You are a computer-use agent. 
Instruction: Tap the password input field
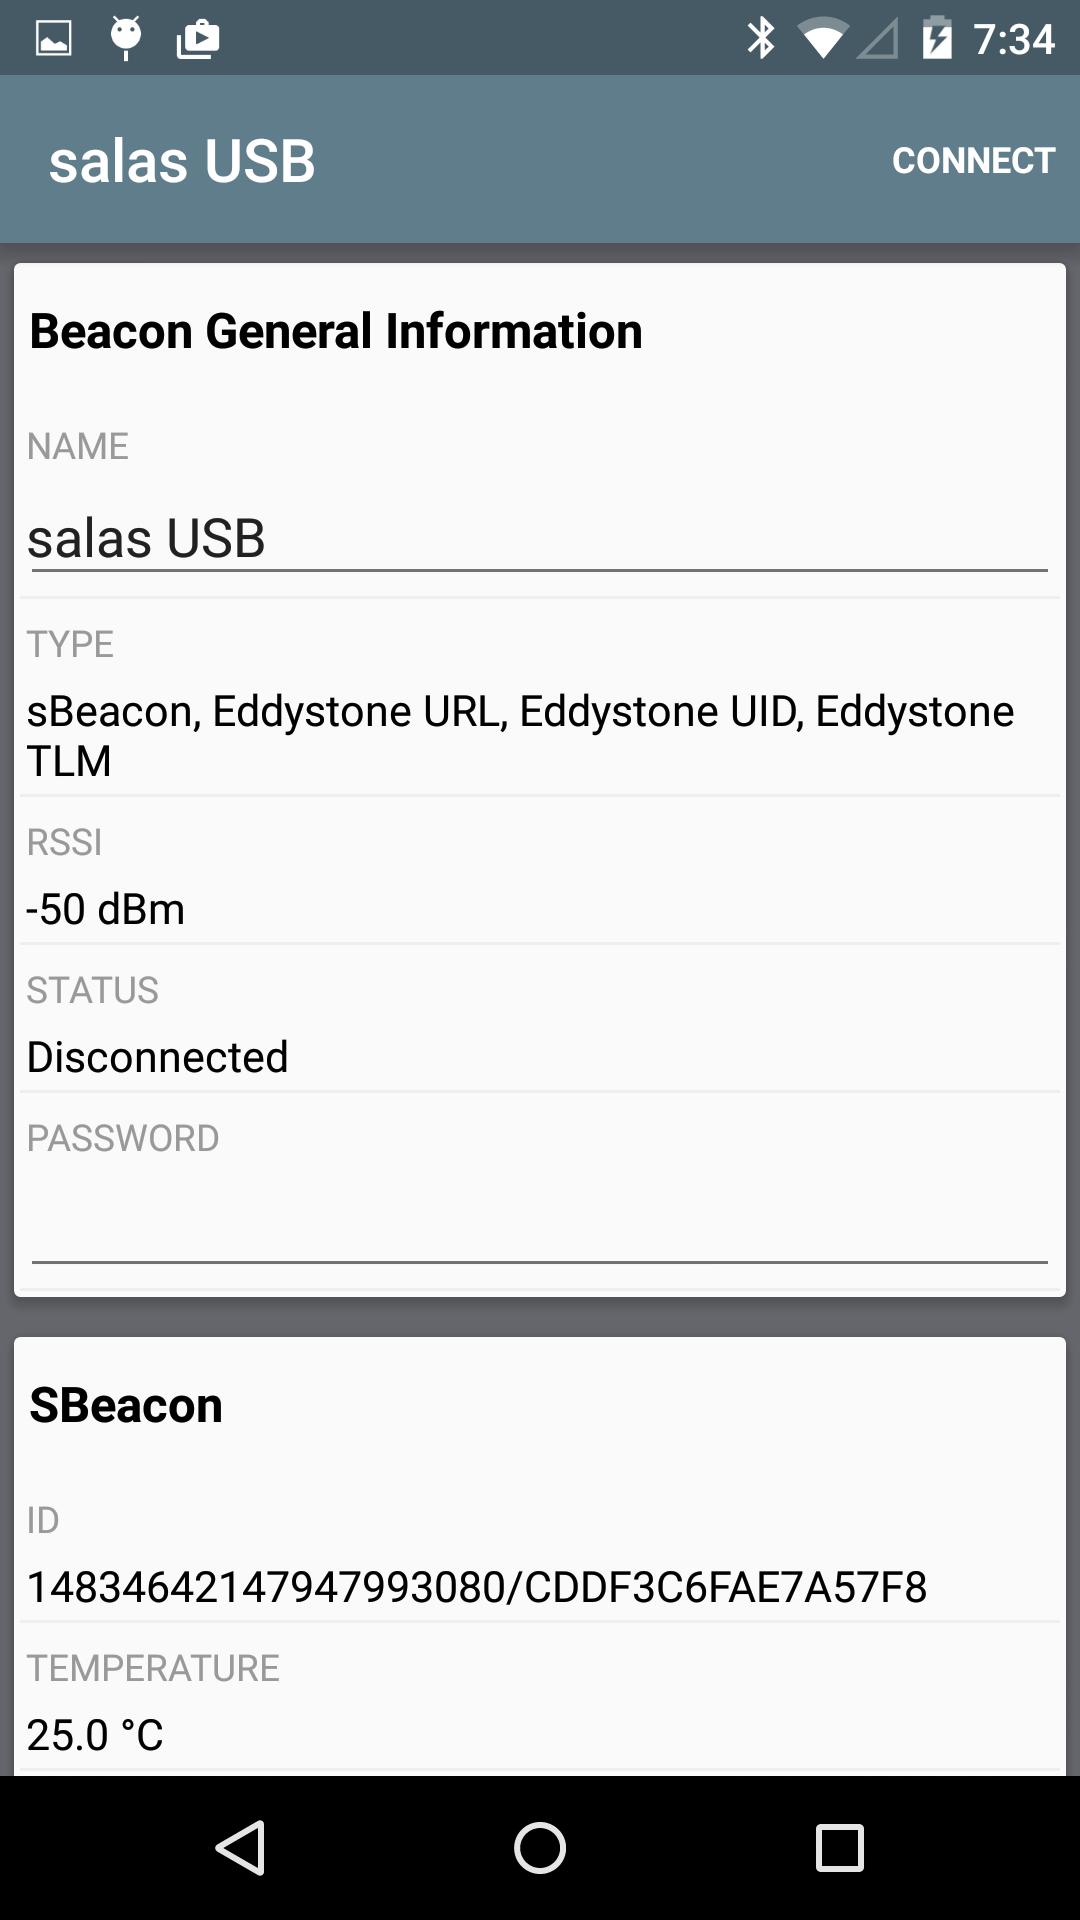point(538,1225)
